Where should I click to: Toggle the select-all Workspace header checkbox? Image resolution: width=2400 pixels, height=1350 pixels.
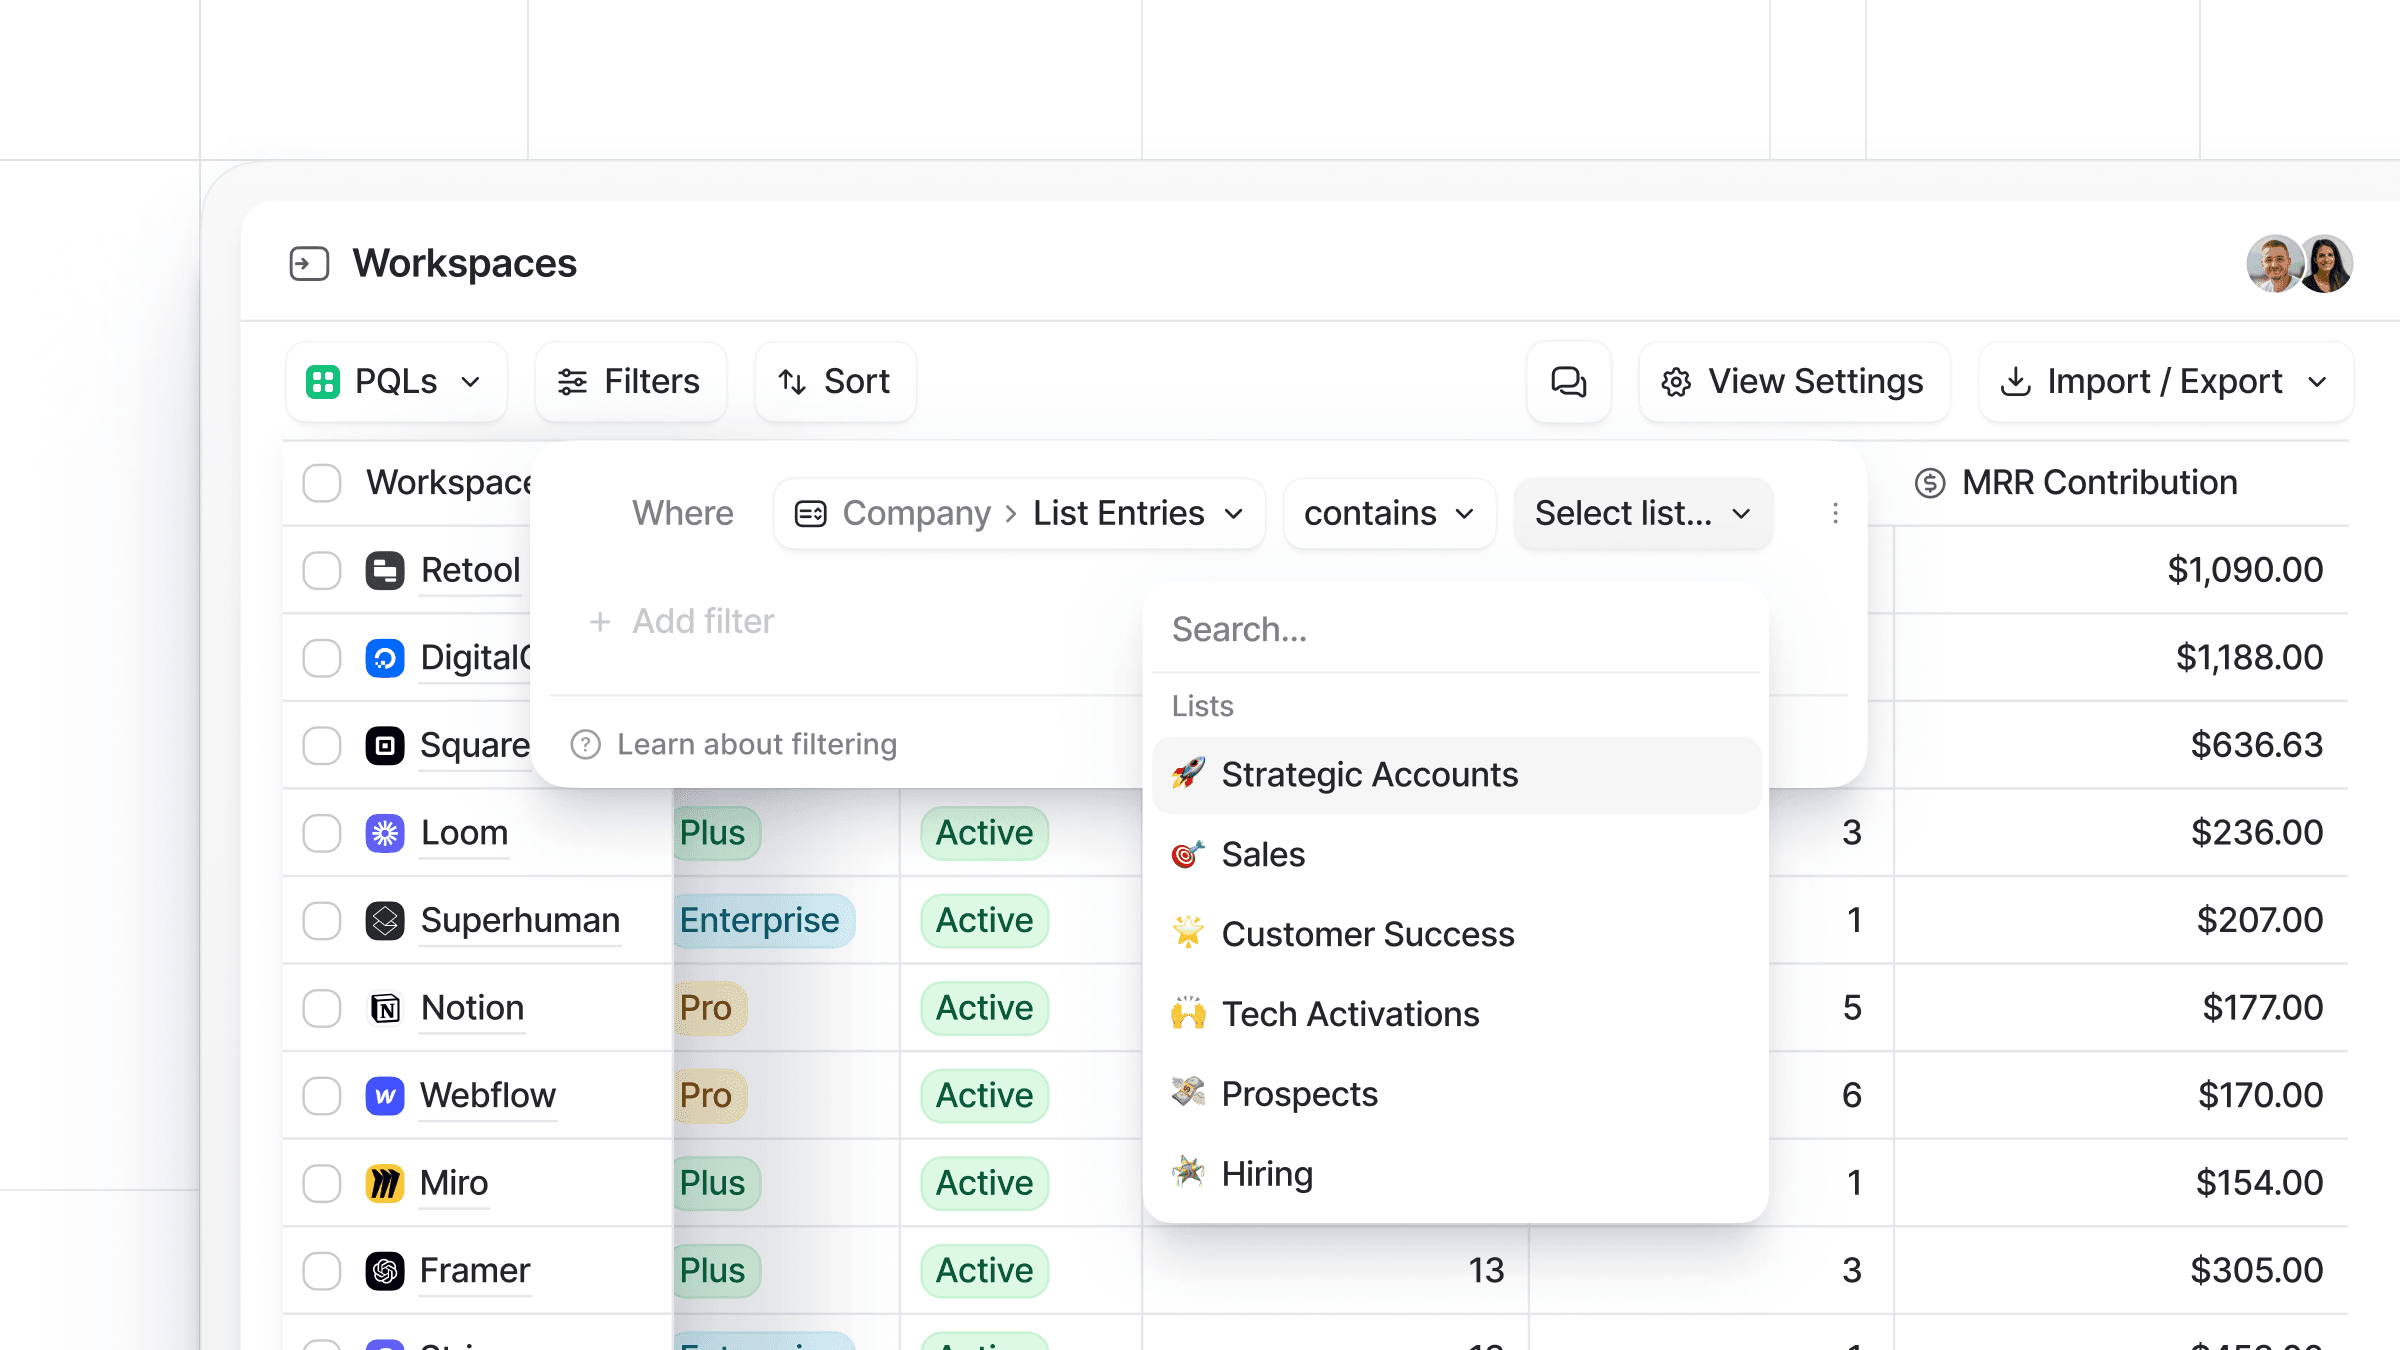[322, 483]
